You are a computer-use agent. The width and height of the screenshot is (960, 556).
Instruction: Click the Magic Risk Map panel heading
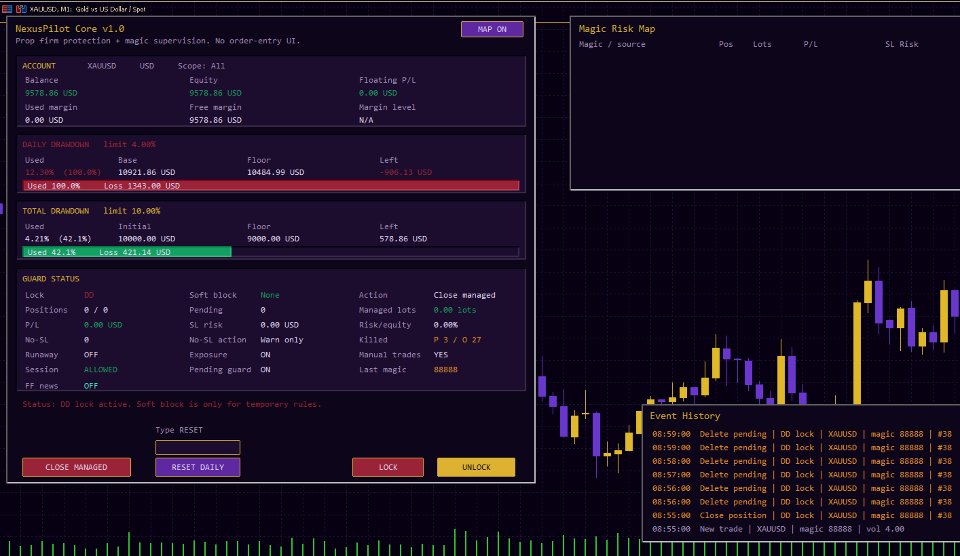pyautogui.click(x=617, y=29)
